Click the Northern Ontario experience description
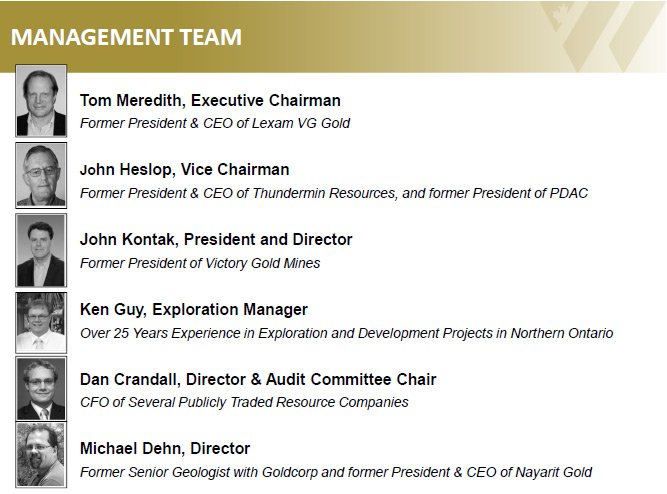 [x=347, y=333]
